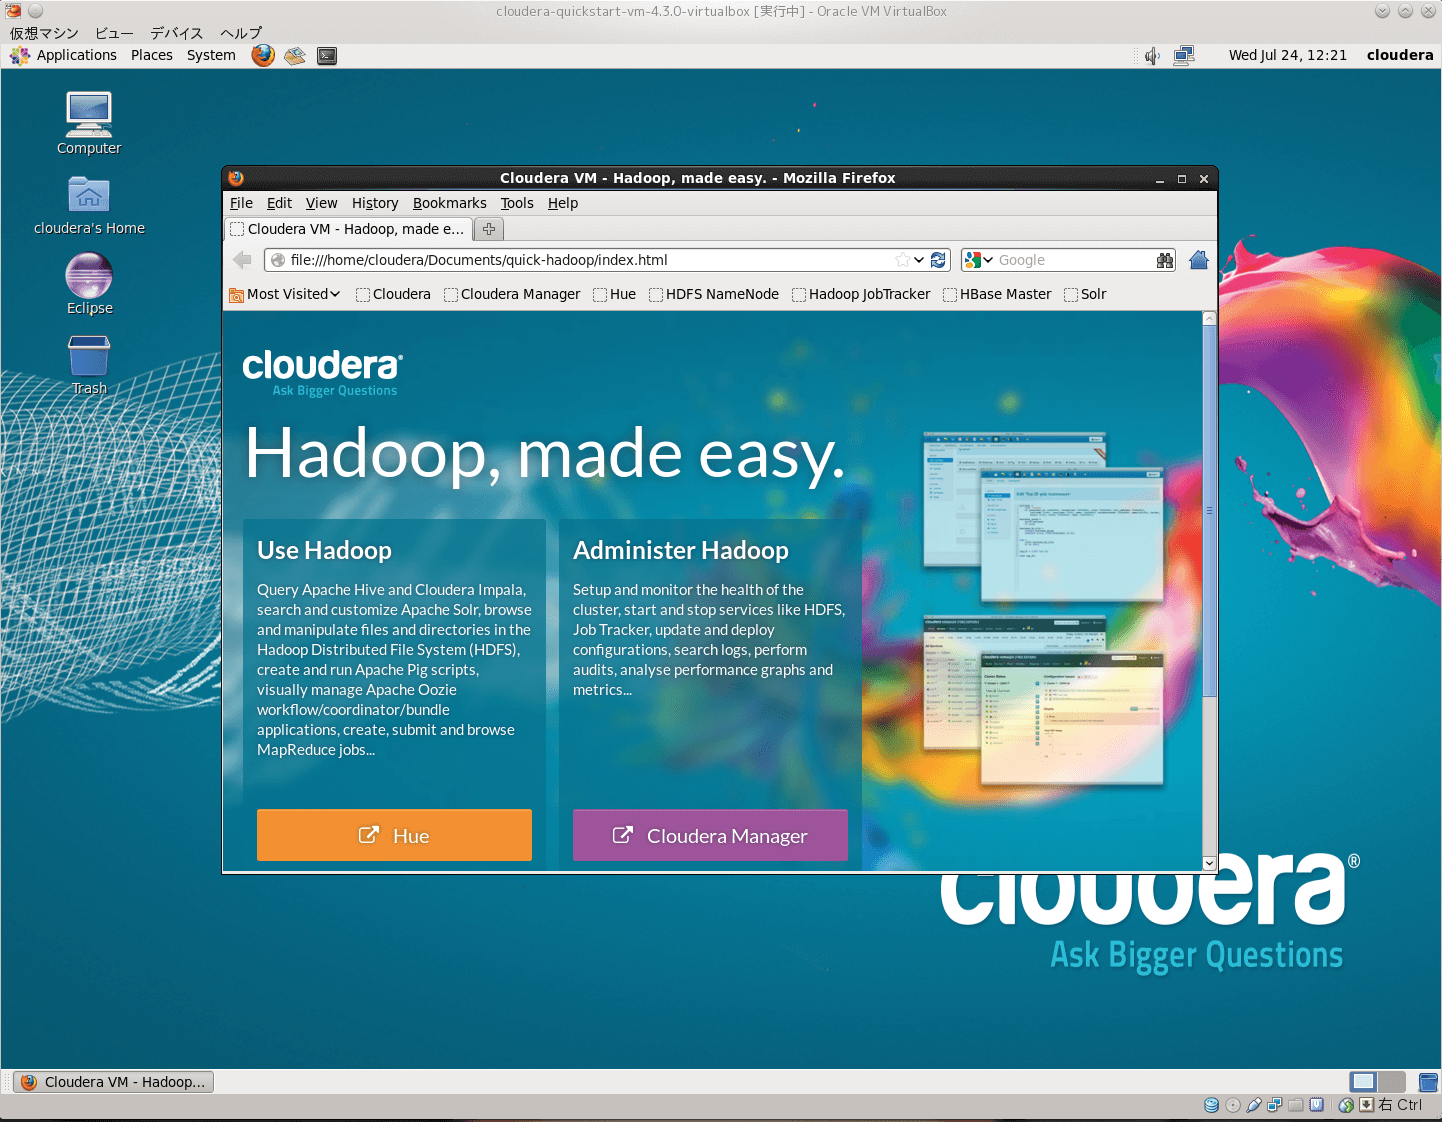Screen dimensions: 1442x1122
Task: Open the Computer desktop icon
Action: pos(89,123)
